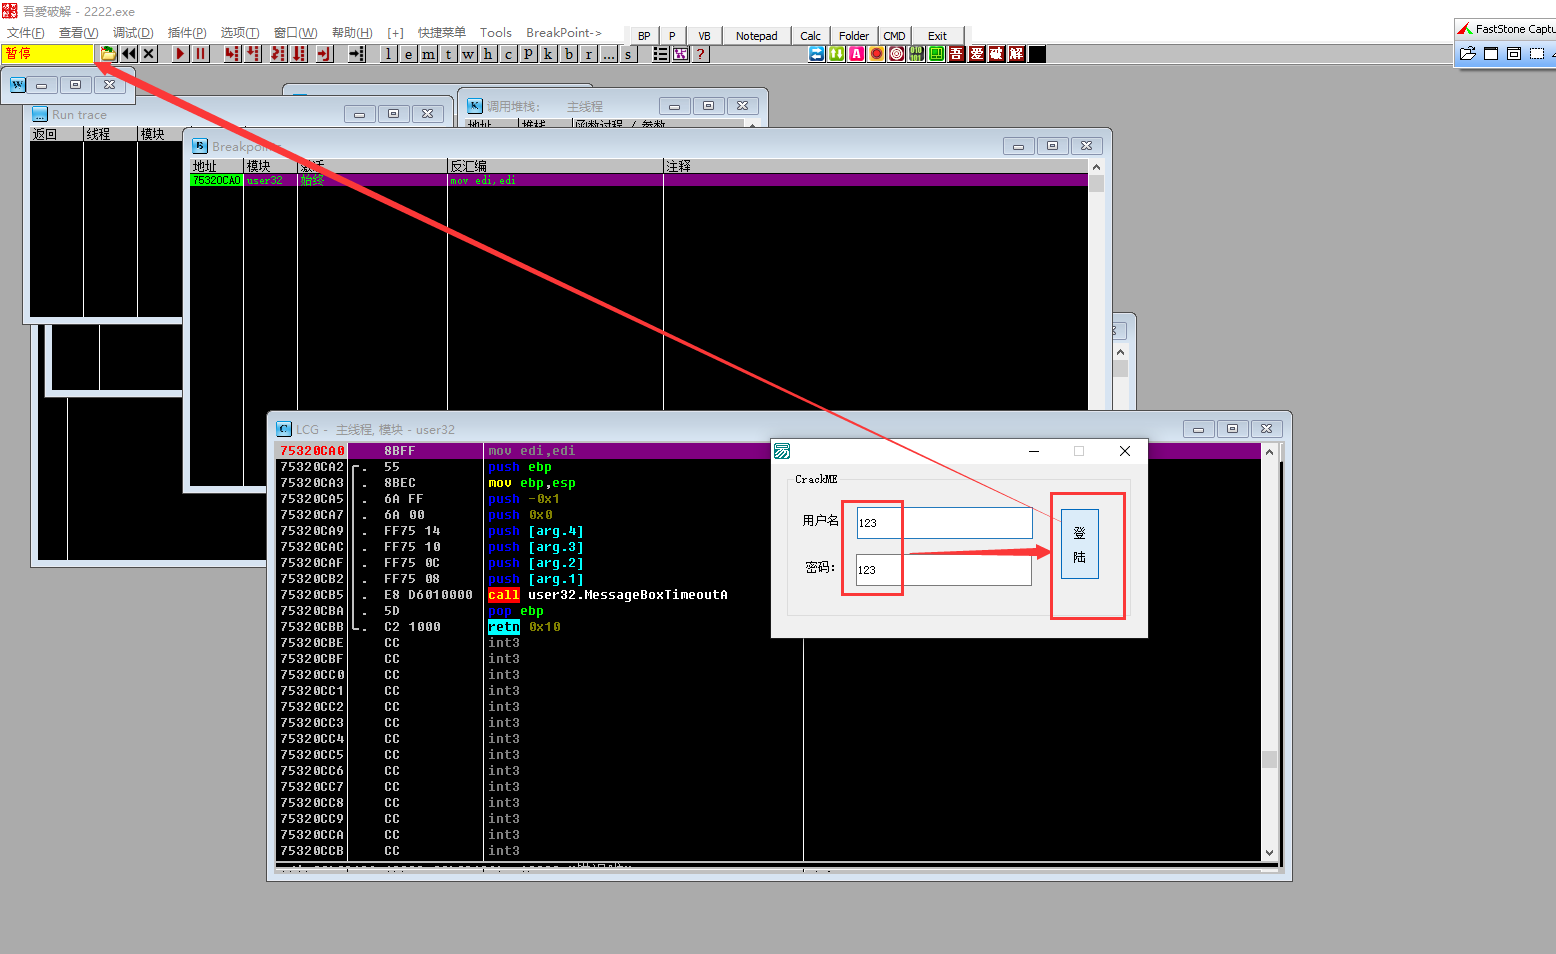Click the Restart program rewind icon
Screen dimensions: 1556x954
click(x=129, y=54)
